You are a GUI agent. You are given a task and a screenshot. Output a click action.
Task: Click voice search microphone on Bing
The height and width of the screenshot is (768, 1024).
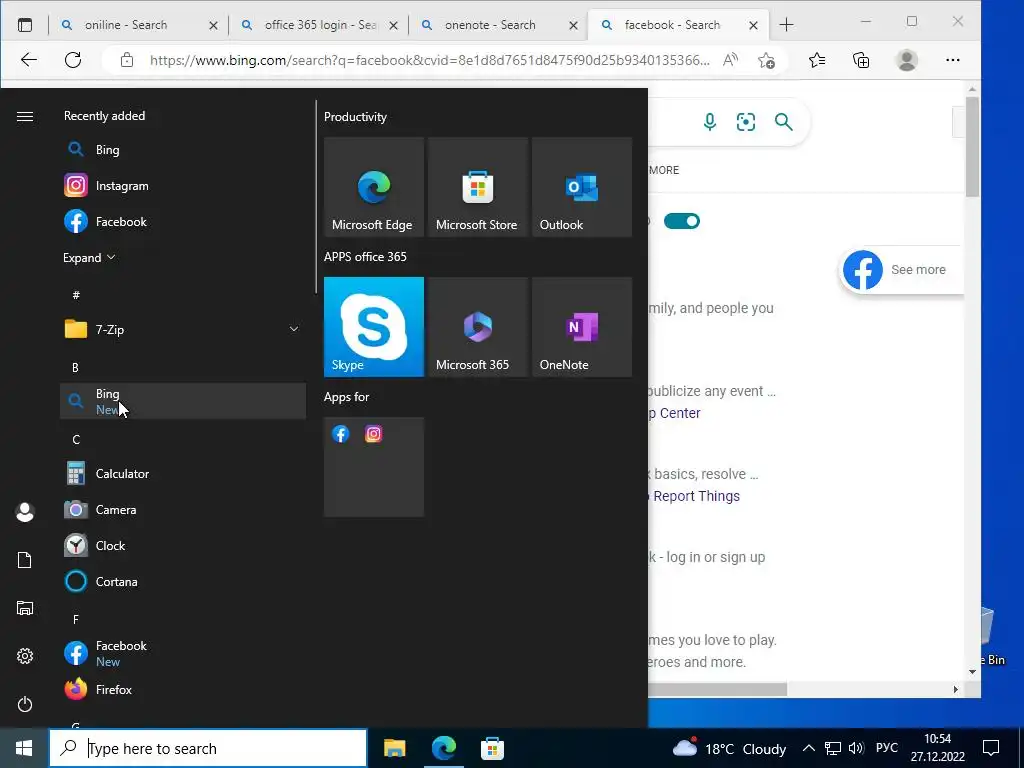click(x=710, y=121)
